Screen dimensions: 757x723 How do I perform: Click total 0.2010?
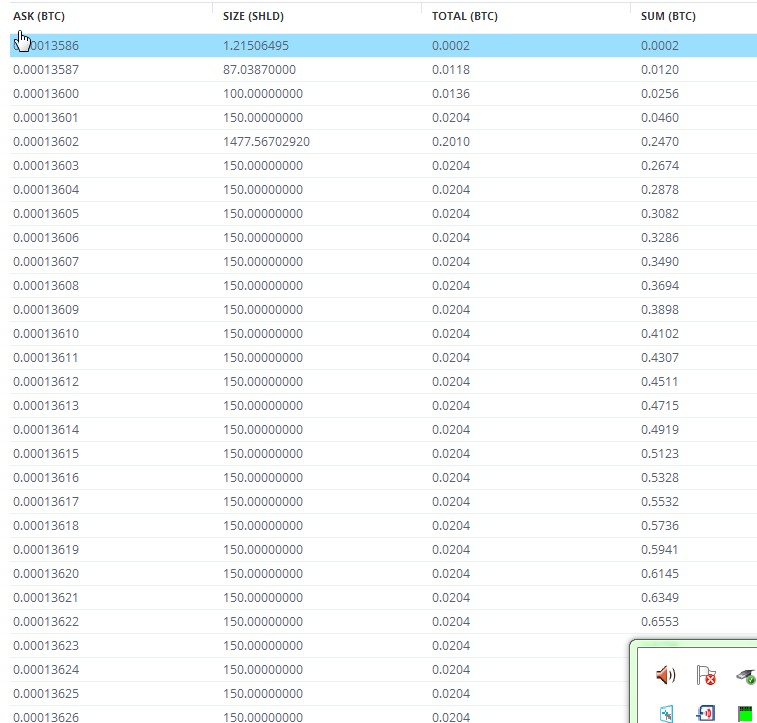(451, 141)
